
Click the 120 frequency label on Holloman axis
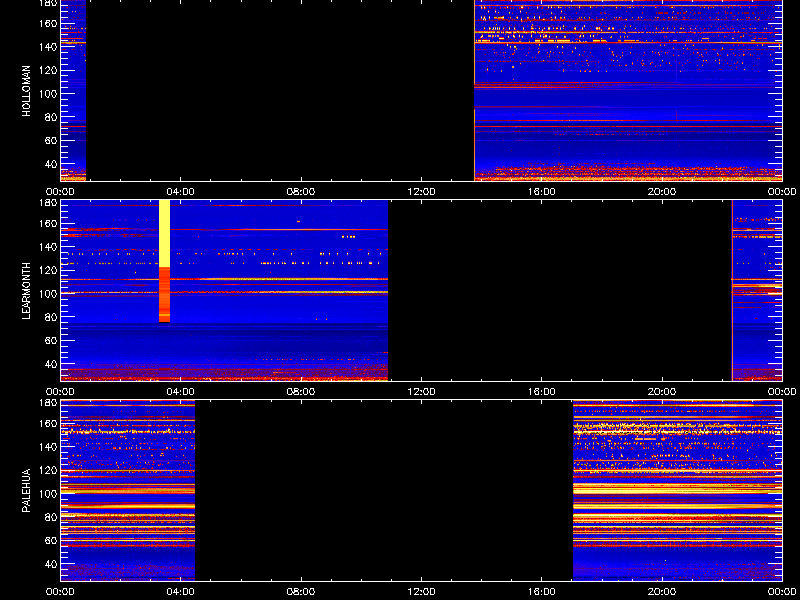click(49, 70)
